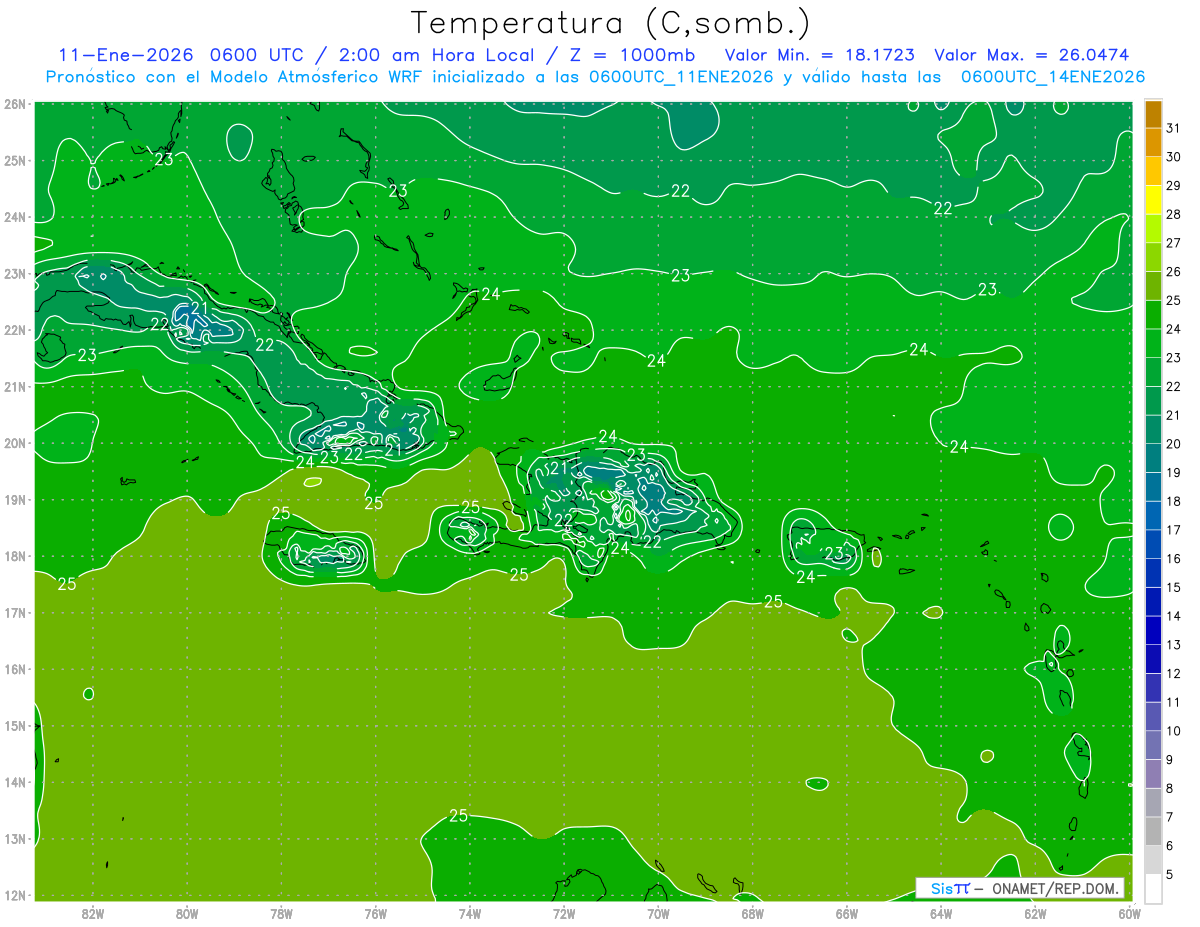Click the '25N' latitude axis label
The width and height of the screenshot is (1200, 927).
[15, 160]
